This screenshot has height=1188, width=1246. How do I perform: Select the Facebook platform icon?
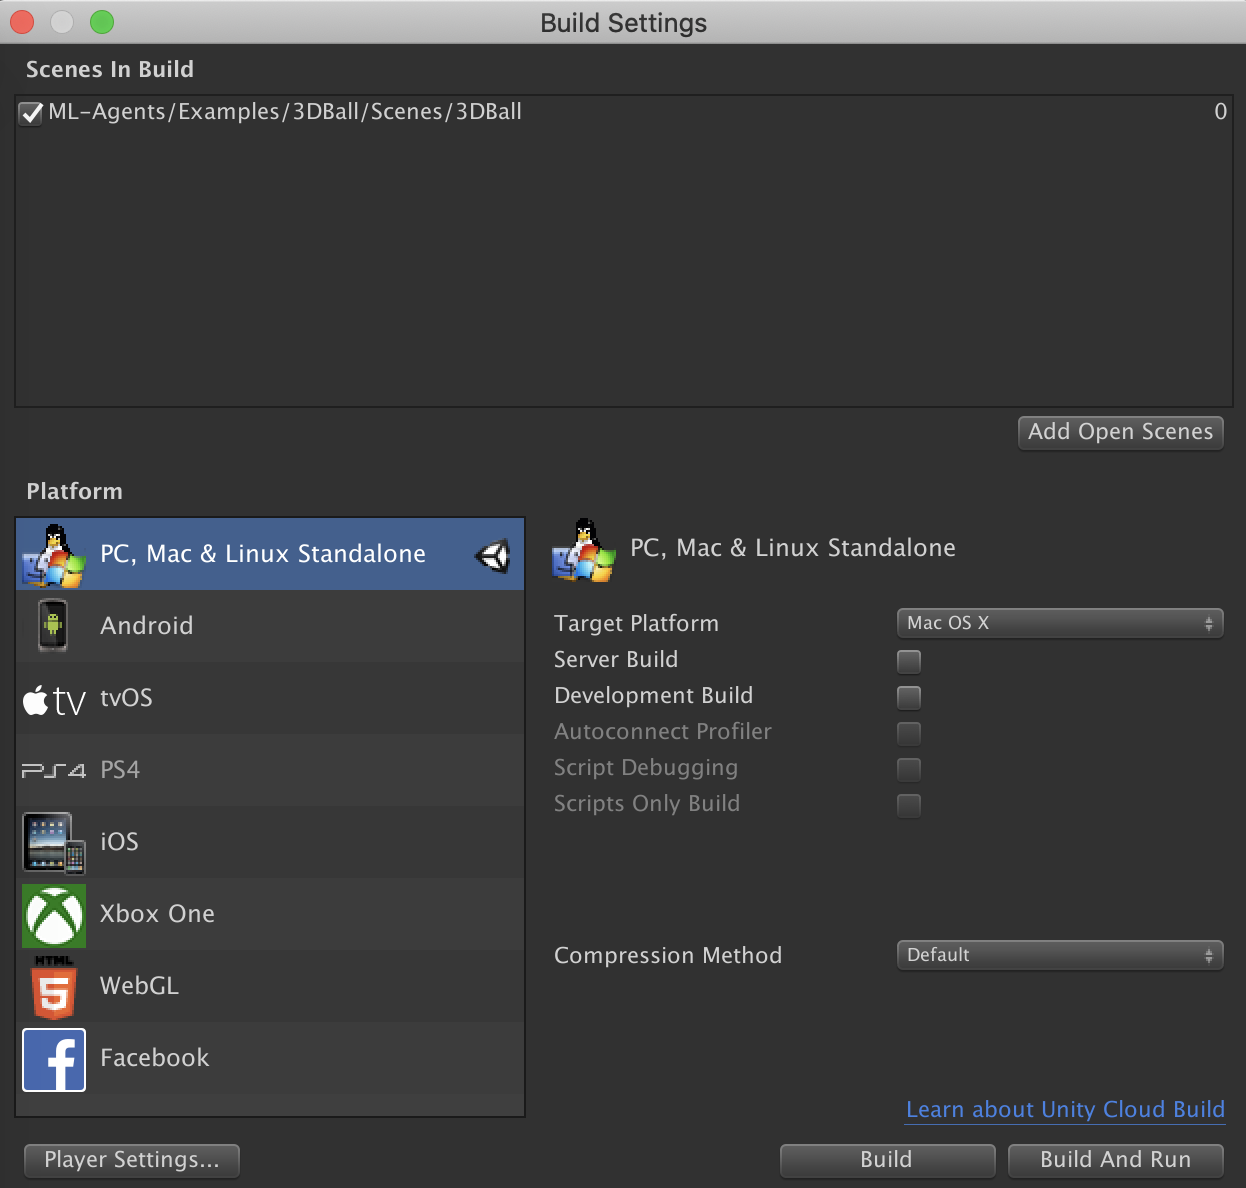coord(53,1058)
